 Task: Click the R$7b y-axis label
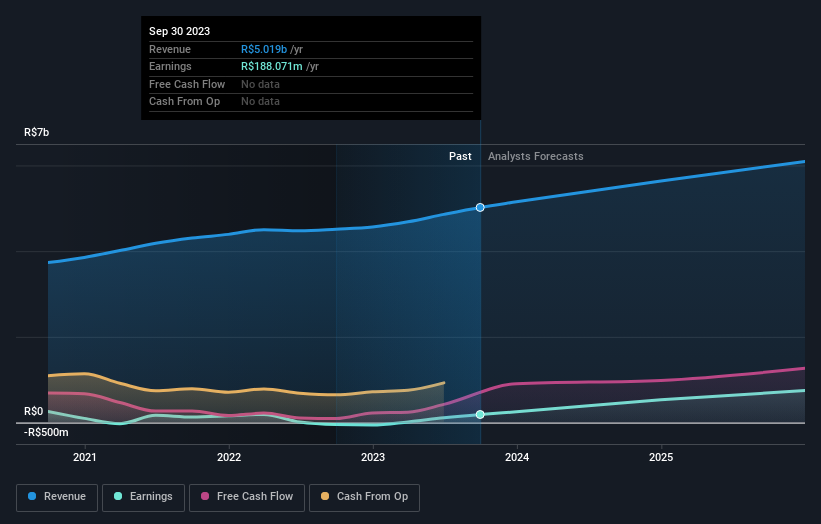click(x=37, y=132)
